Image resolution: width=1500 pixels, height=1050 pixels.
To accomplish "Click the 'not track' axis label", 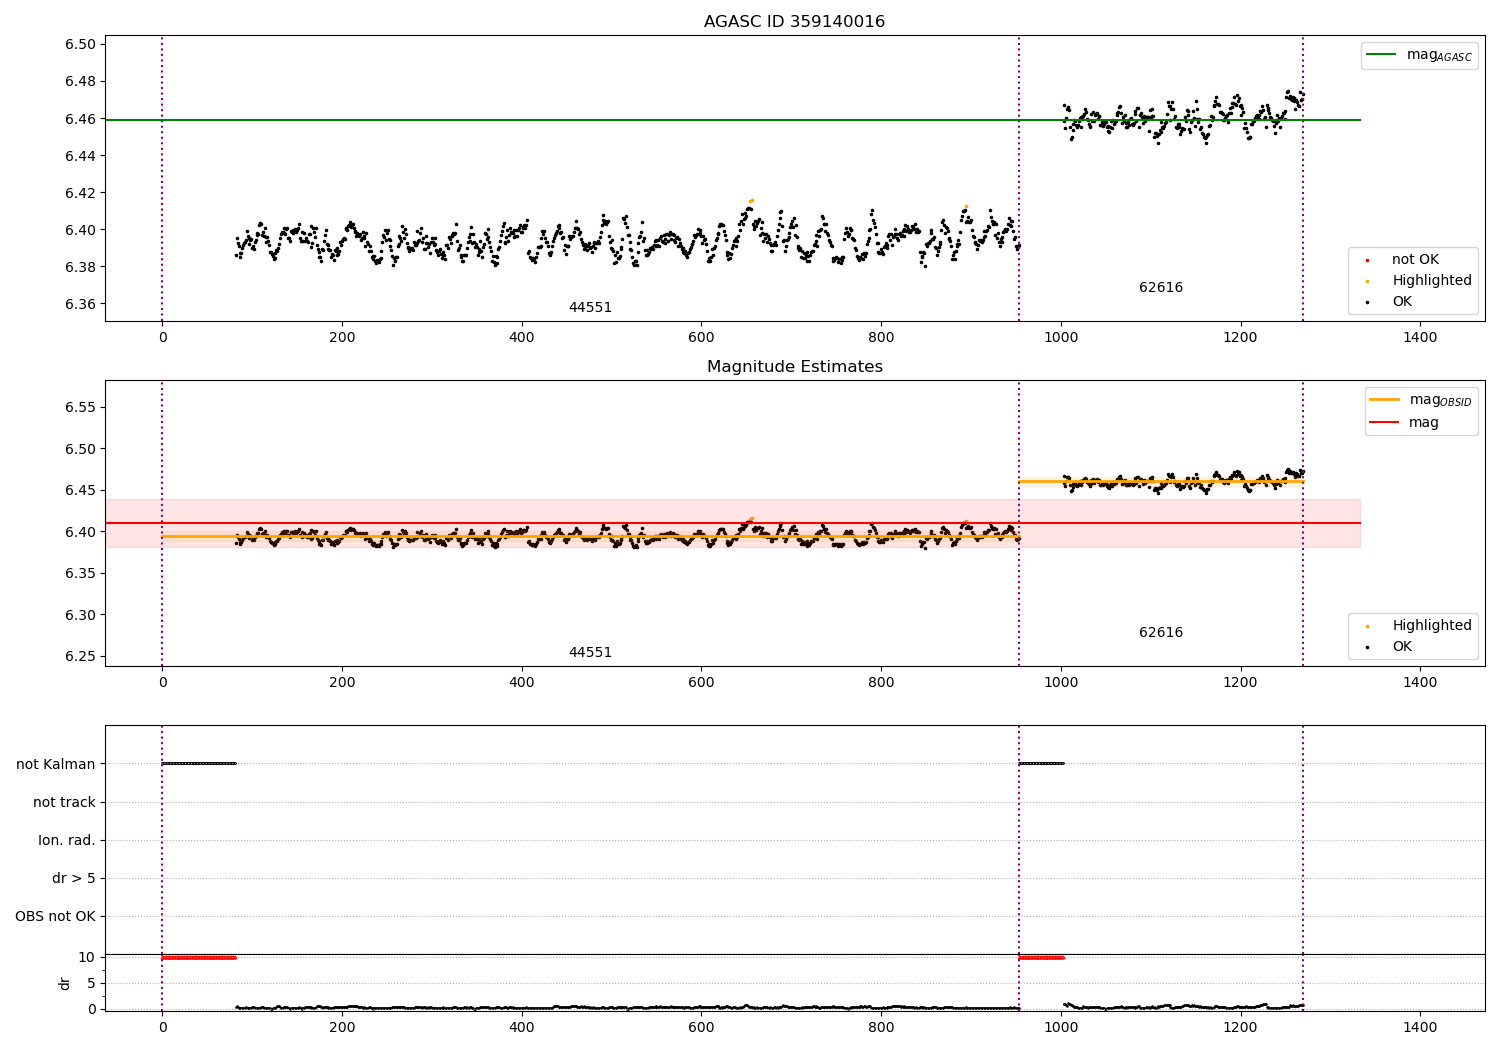I will (64, 803).
